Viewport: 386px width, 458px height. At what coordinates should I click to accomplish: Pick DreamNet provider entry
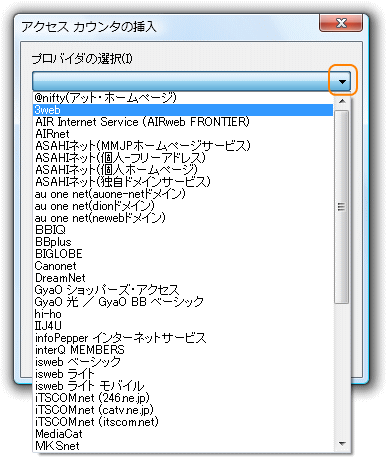pos(183,278)
